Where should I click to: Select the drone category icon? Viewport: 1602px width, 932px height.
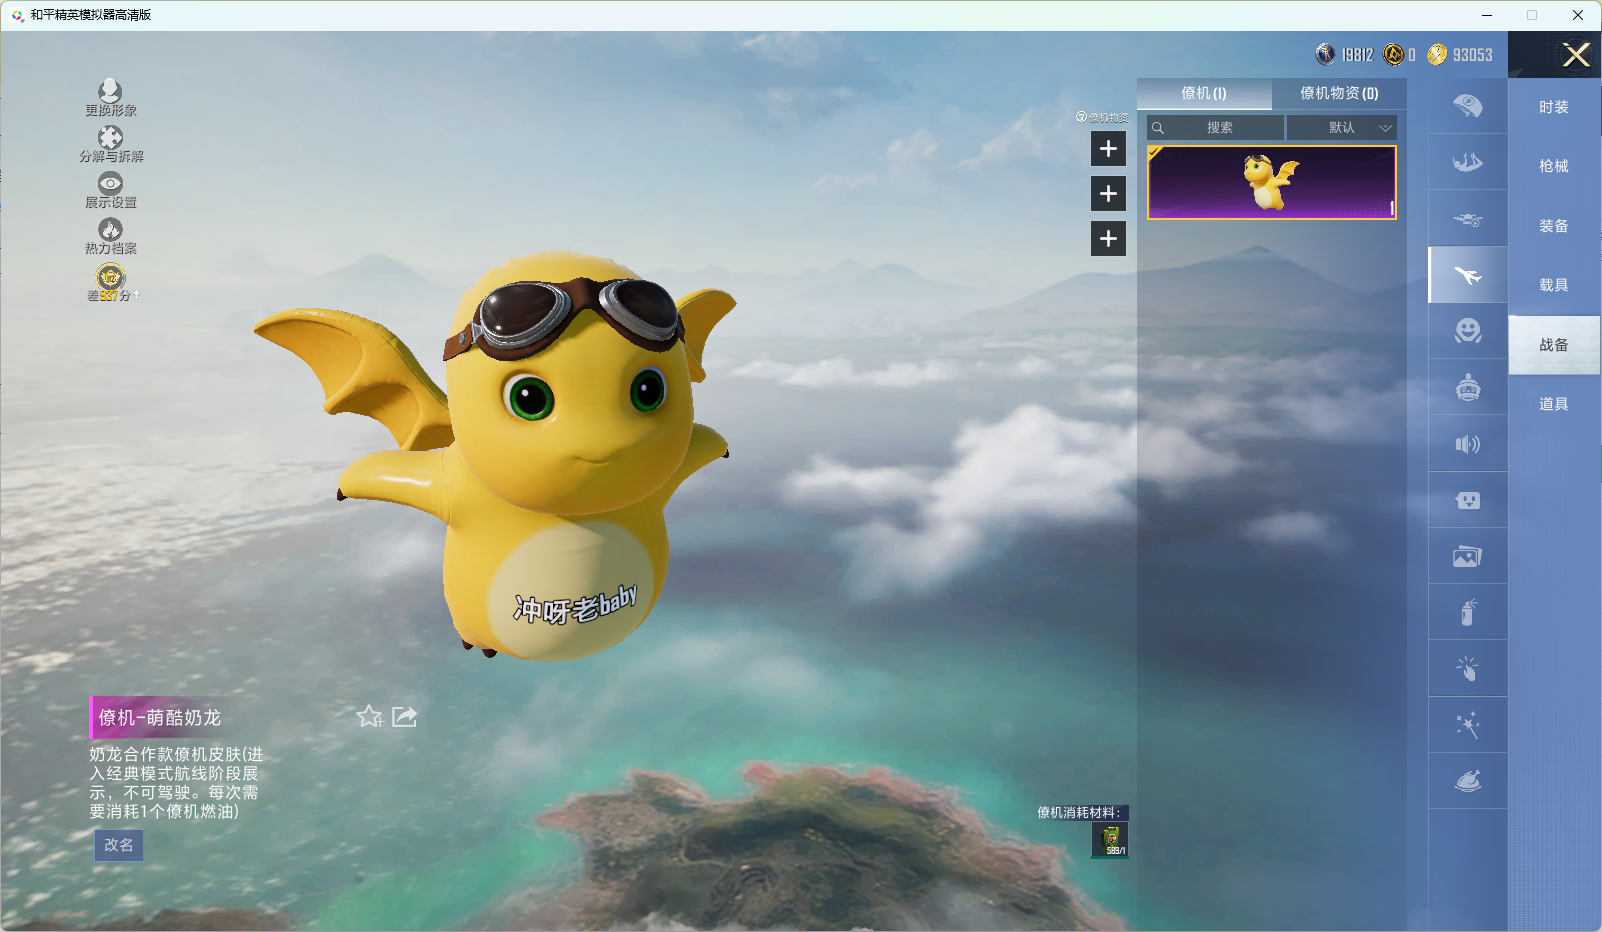[x=1468, y=218]
